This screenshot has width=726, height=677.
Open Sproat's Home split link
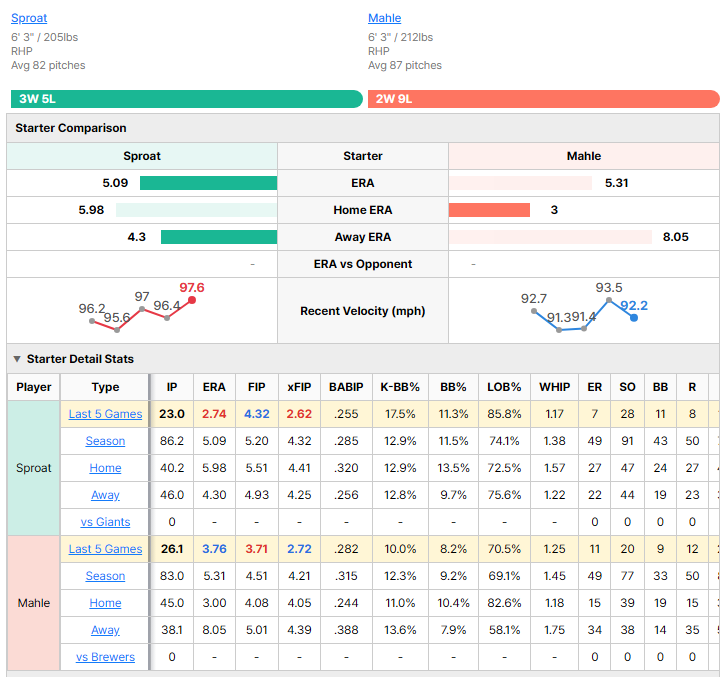[x=105, y=468]
